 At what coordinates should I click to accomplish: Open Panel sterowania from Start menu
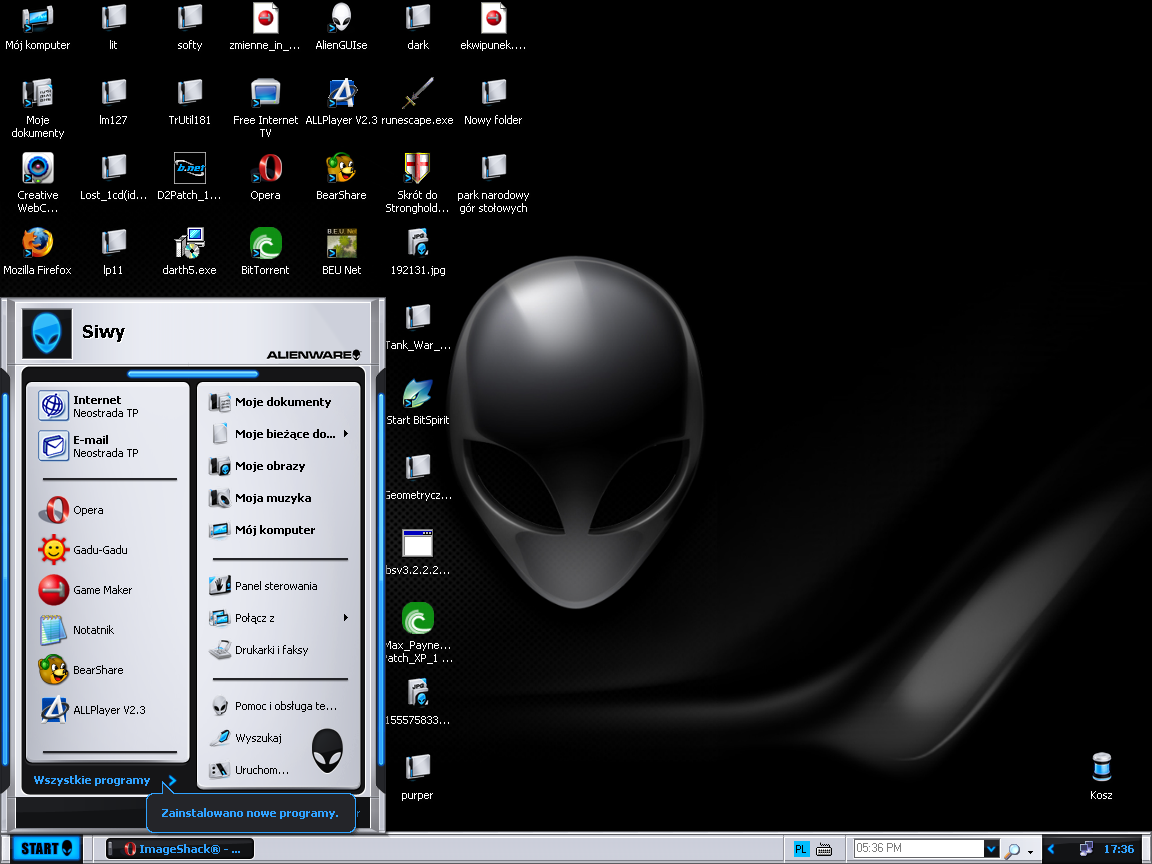click(x=276, y=586)
